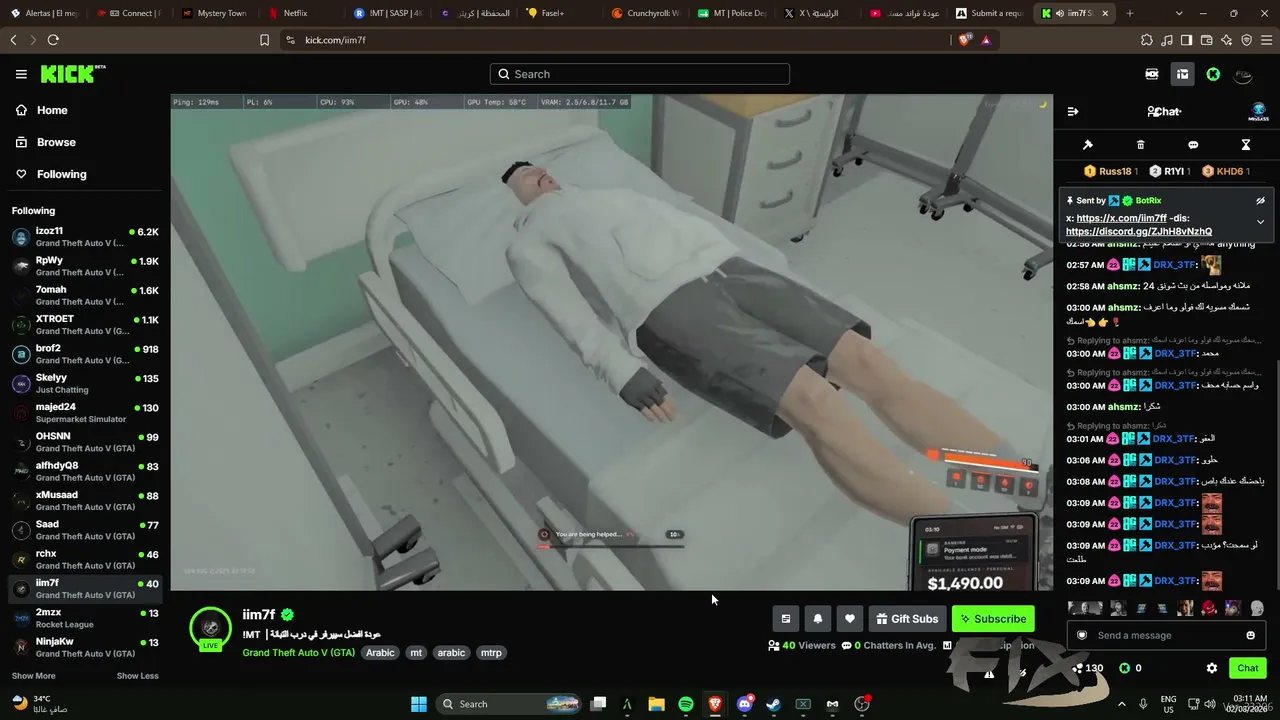The image size is (1280, 720).
Task: Click the green K icon in header
Action: click(x=1213, y=74)
